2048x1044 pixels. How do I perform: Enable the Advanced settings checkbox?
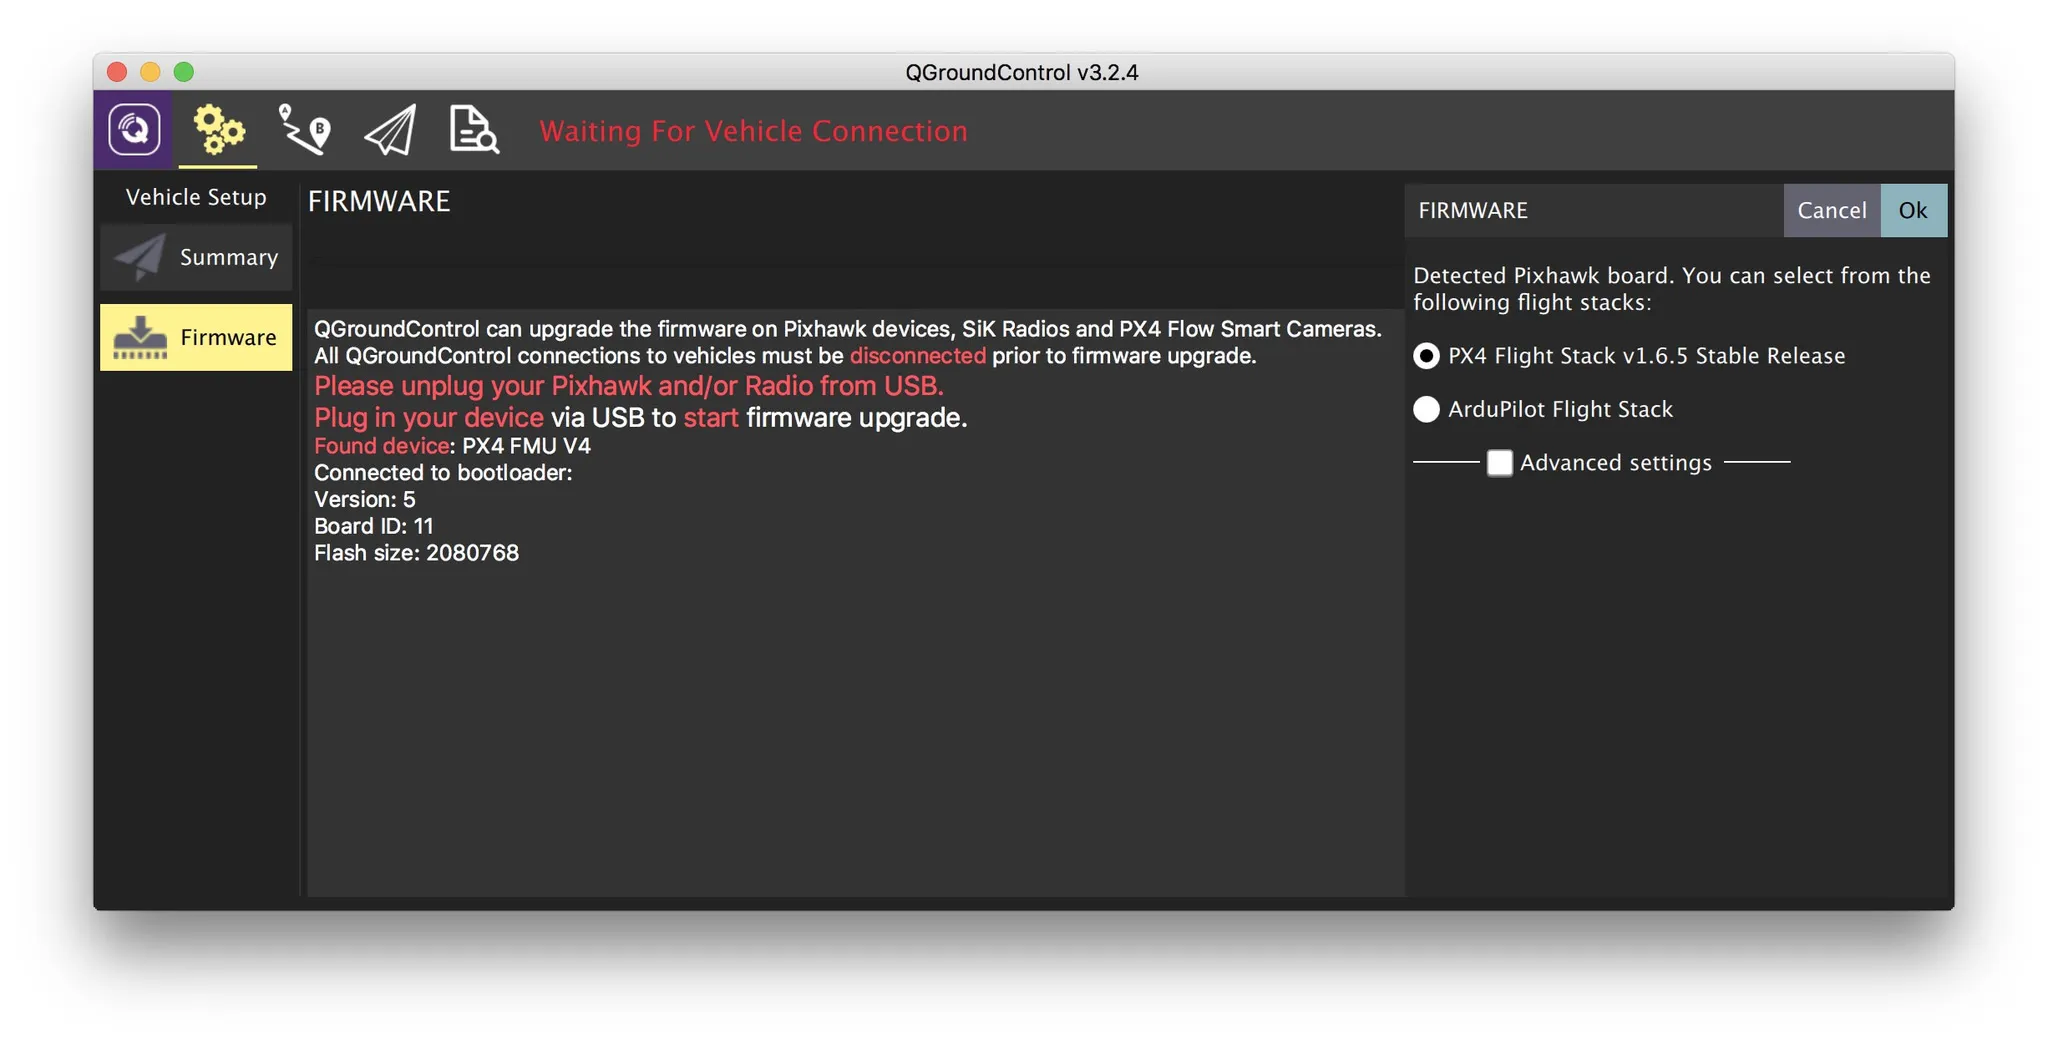1499,463
